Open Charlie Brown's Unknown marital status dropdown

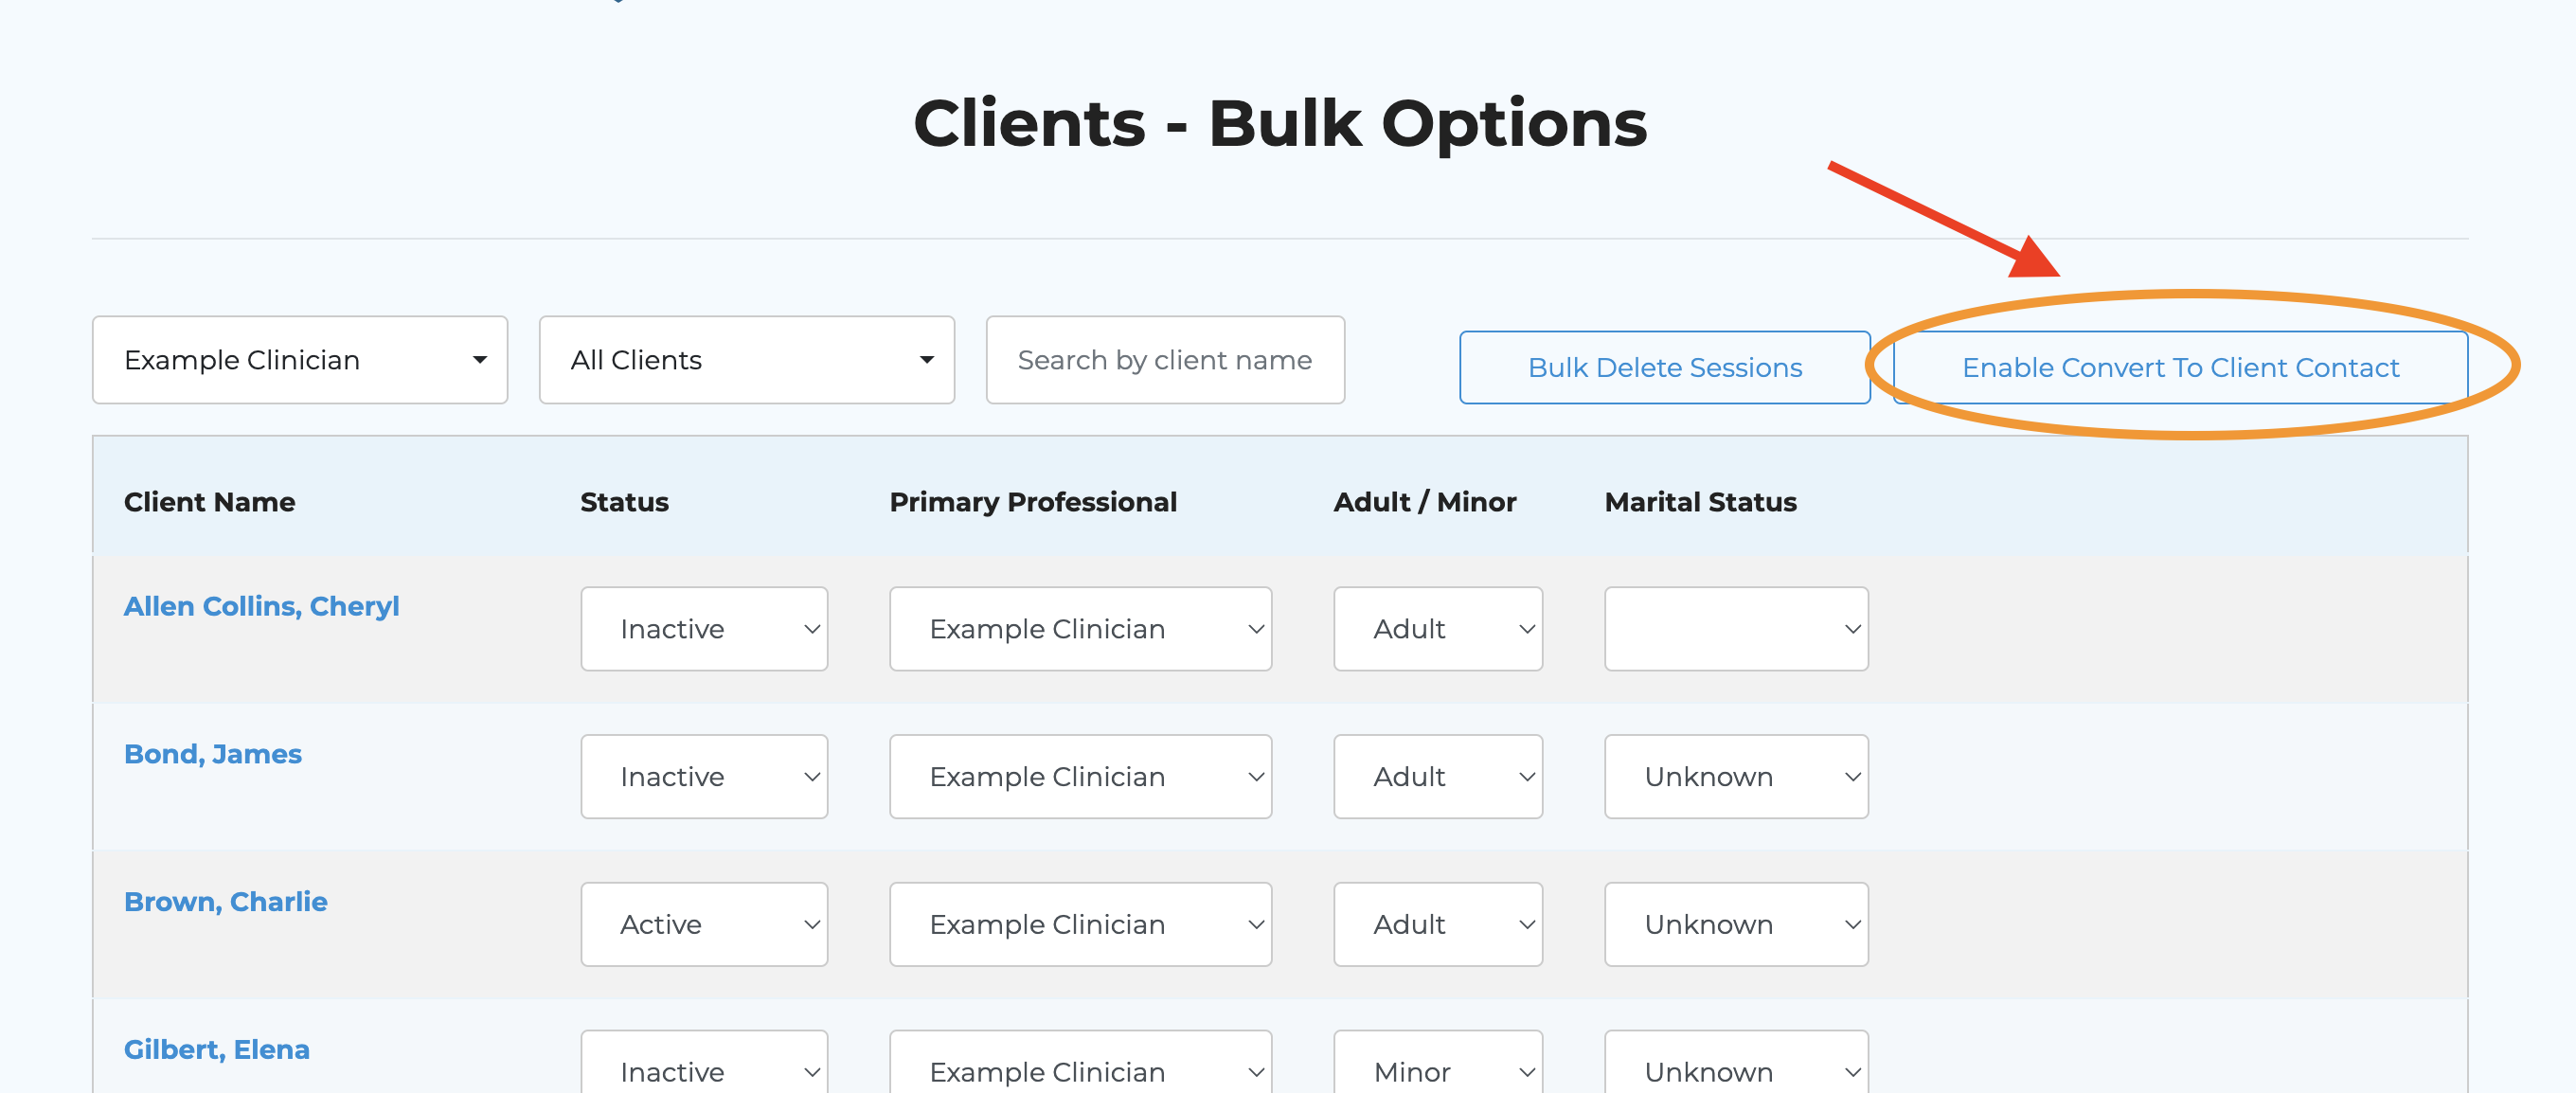[1736, 924]
